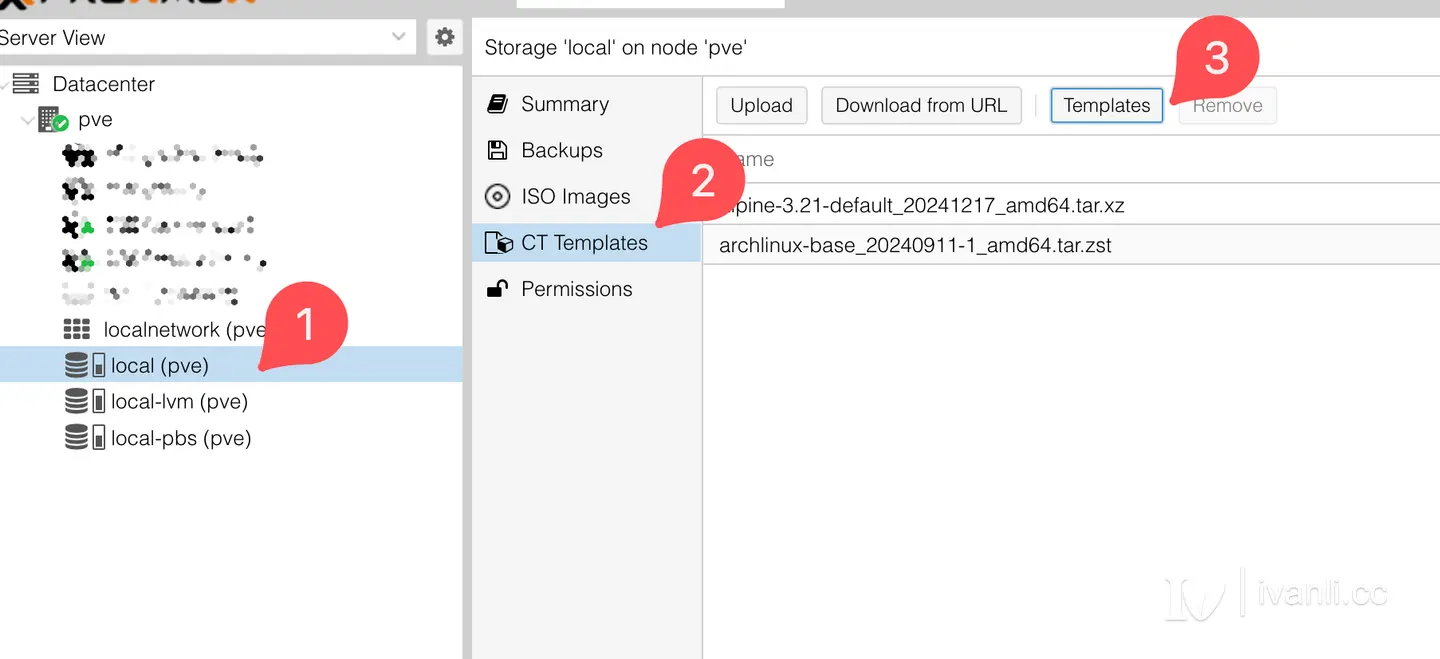Click the local-pbs storage disk icon
1440x659 pixels.
tap(85, 438)
